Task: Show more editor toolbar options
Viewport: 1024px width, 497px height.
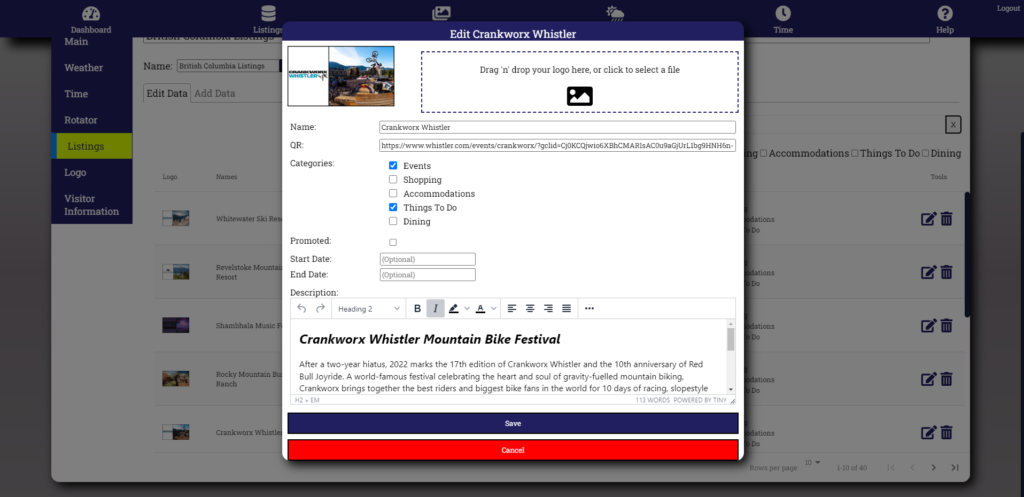Action: coord(589,308)
